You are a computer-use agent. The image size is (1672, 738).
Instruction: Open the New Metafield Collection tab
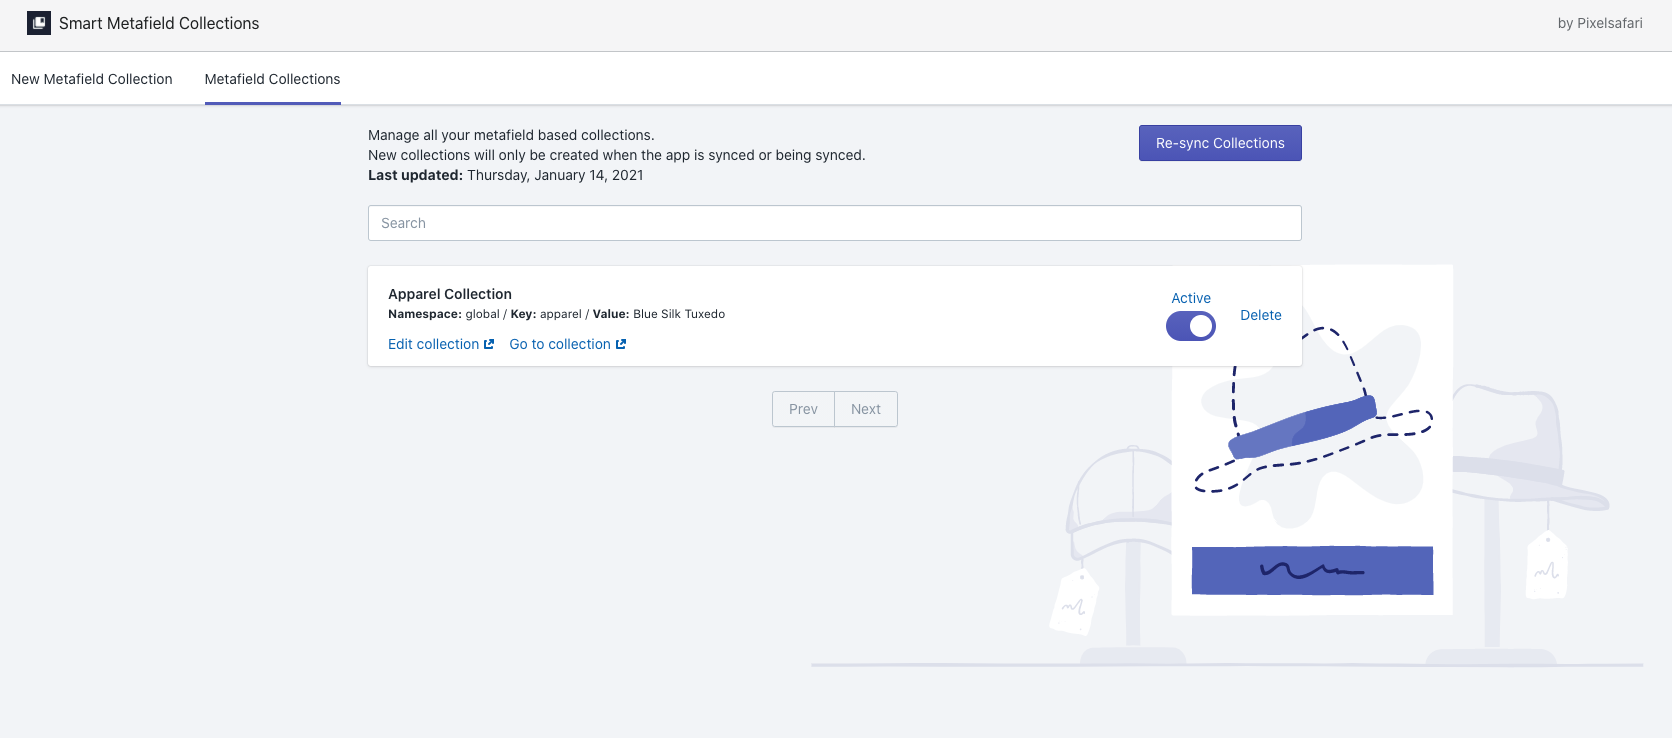click(92, 79)
